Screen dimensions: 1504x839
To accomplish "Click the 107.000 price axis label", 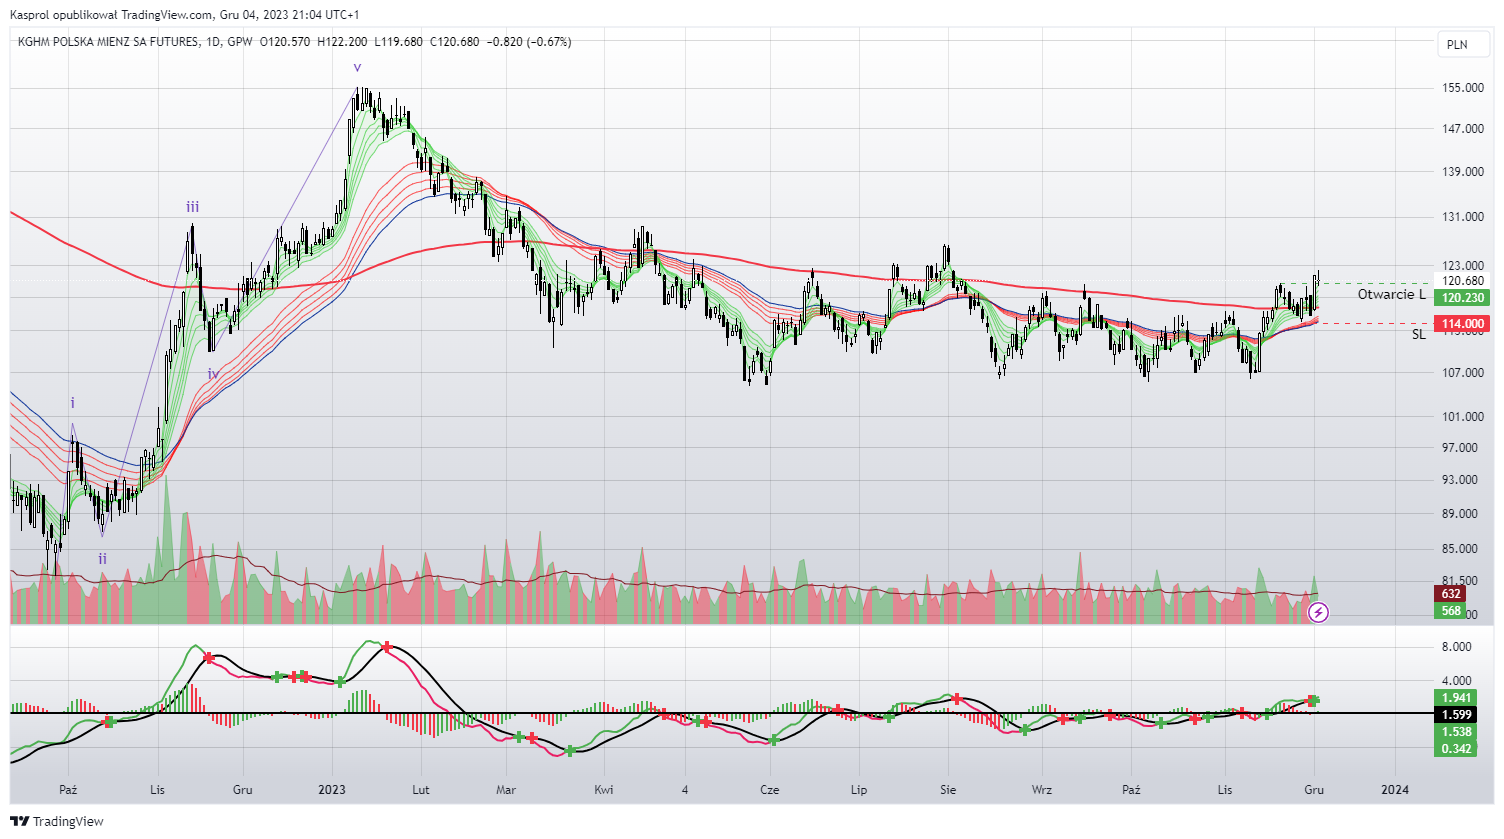I will 1464,373.
